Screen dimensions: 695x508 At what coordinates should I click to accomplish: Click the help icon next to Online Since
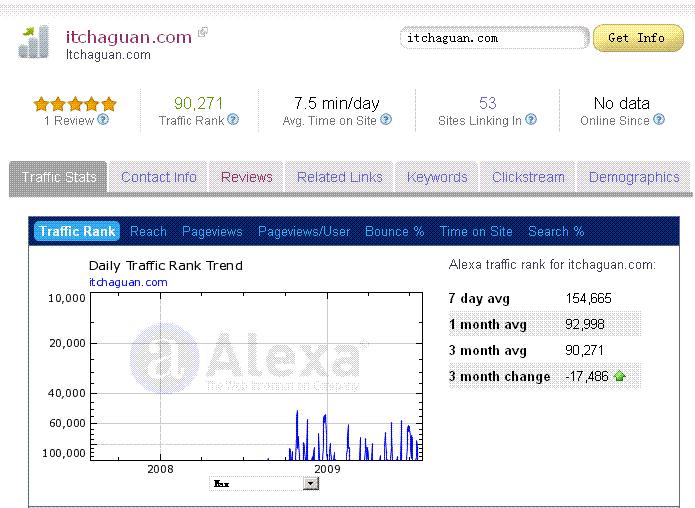point(659,120)
